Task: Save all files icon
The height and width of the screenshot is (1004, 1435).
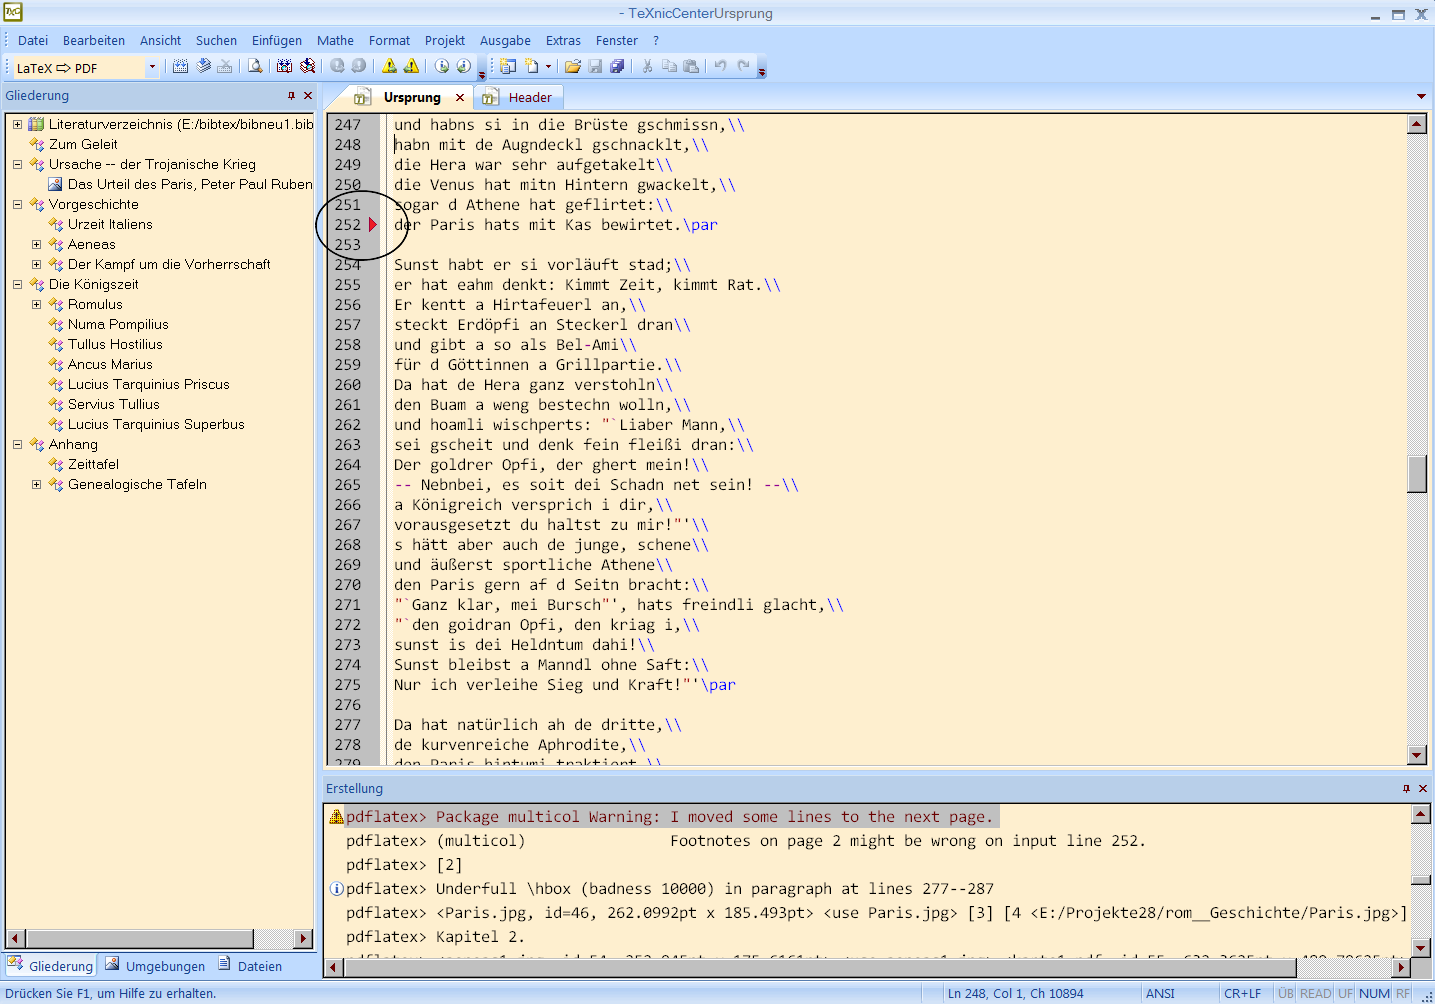Action: (617, 66)
